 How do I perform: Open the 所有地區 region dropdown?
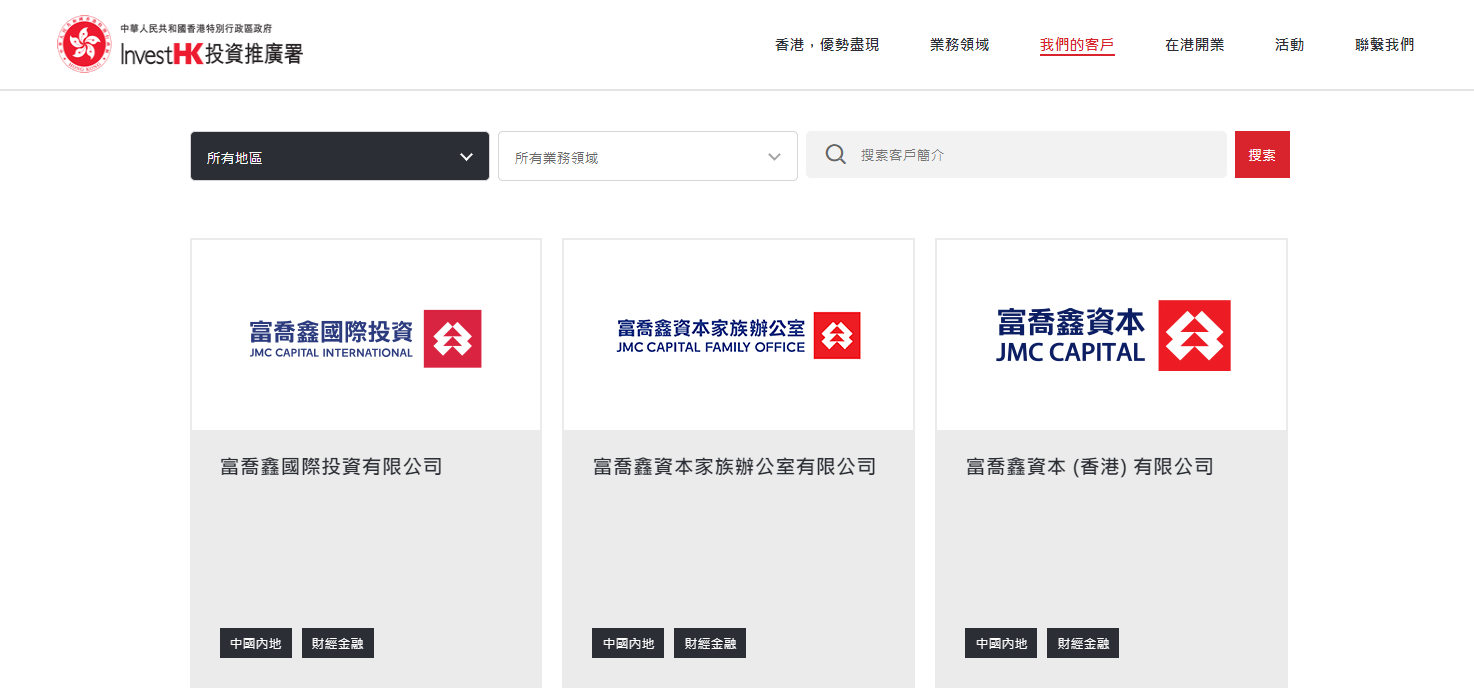[x=340, y=156]
